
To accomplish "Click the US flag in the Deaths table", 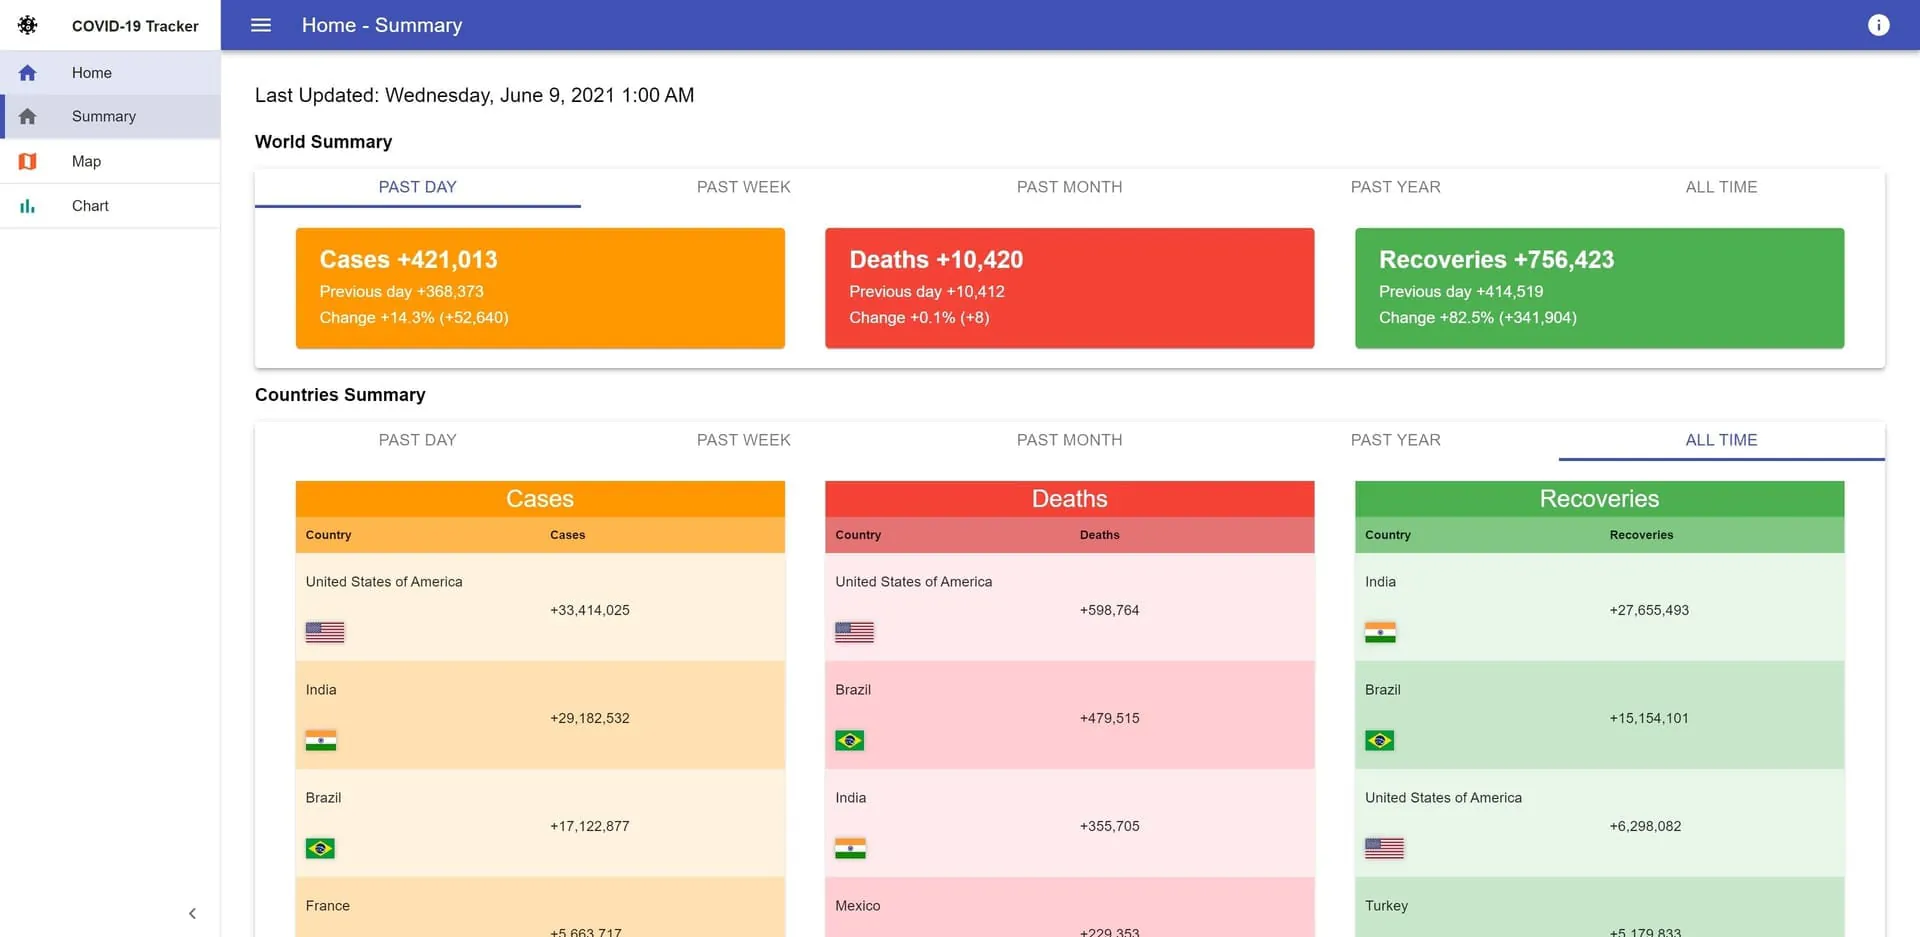I will click(x=854, y=632).
